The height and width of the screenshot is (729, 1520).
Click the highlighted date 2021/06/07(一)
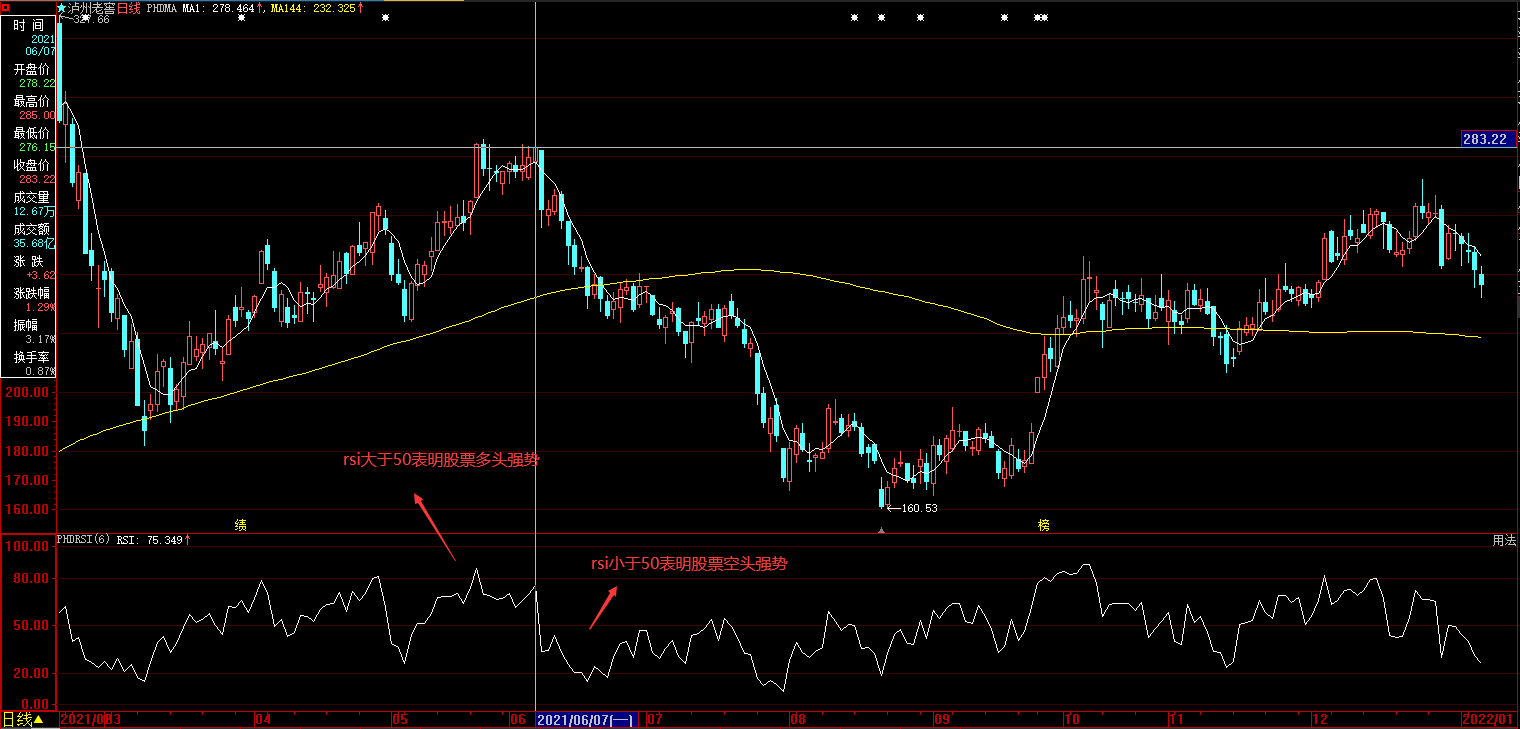pyautogui.click(x=587, y=719)
